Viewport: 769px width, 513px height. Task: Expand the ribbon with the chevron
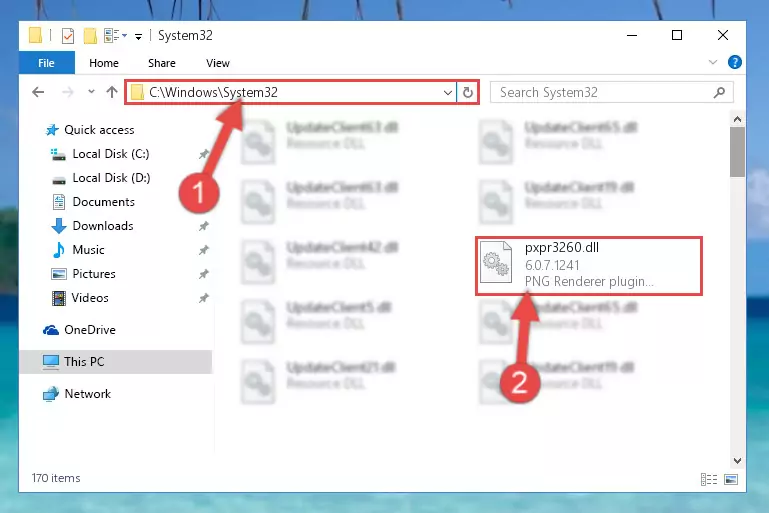click(713, 62)
